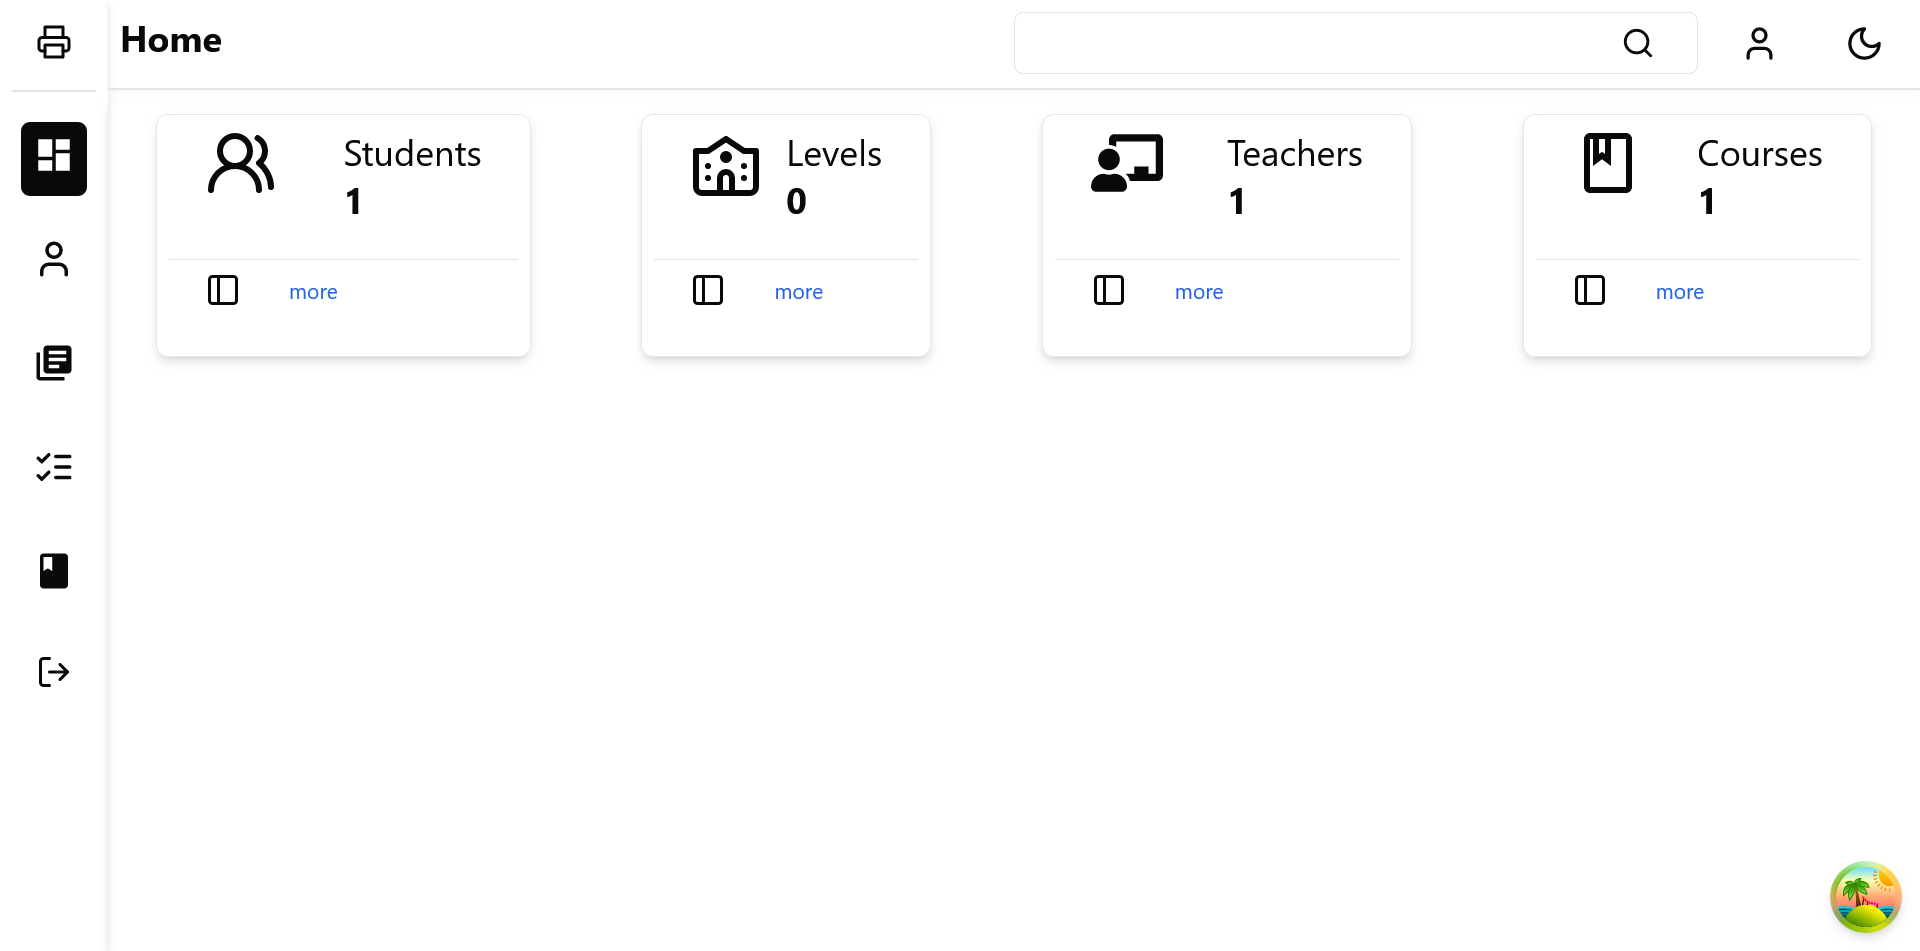
Task: Open the checklist icon in the sidebar
Action: tap(54, 467)
